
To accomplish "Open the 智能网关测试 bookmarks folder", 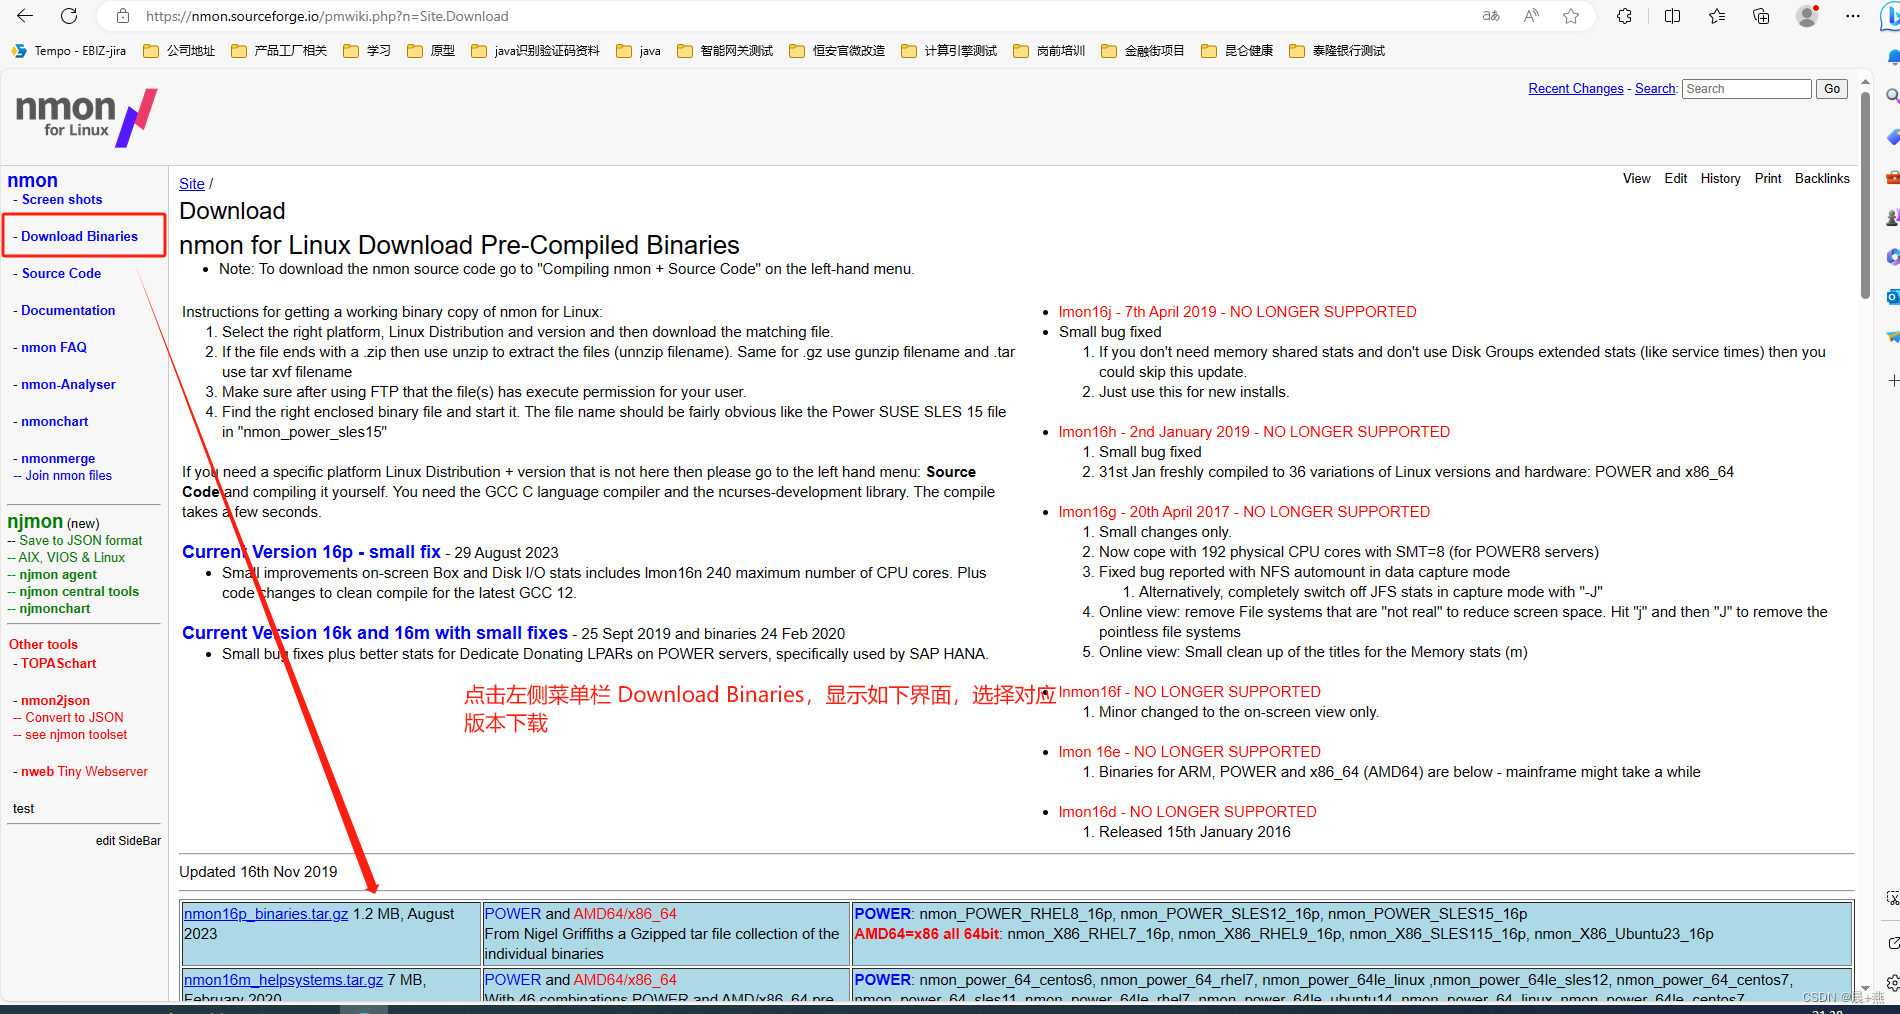I will coord(725,51).
